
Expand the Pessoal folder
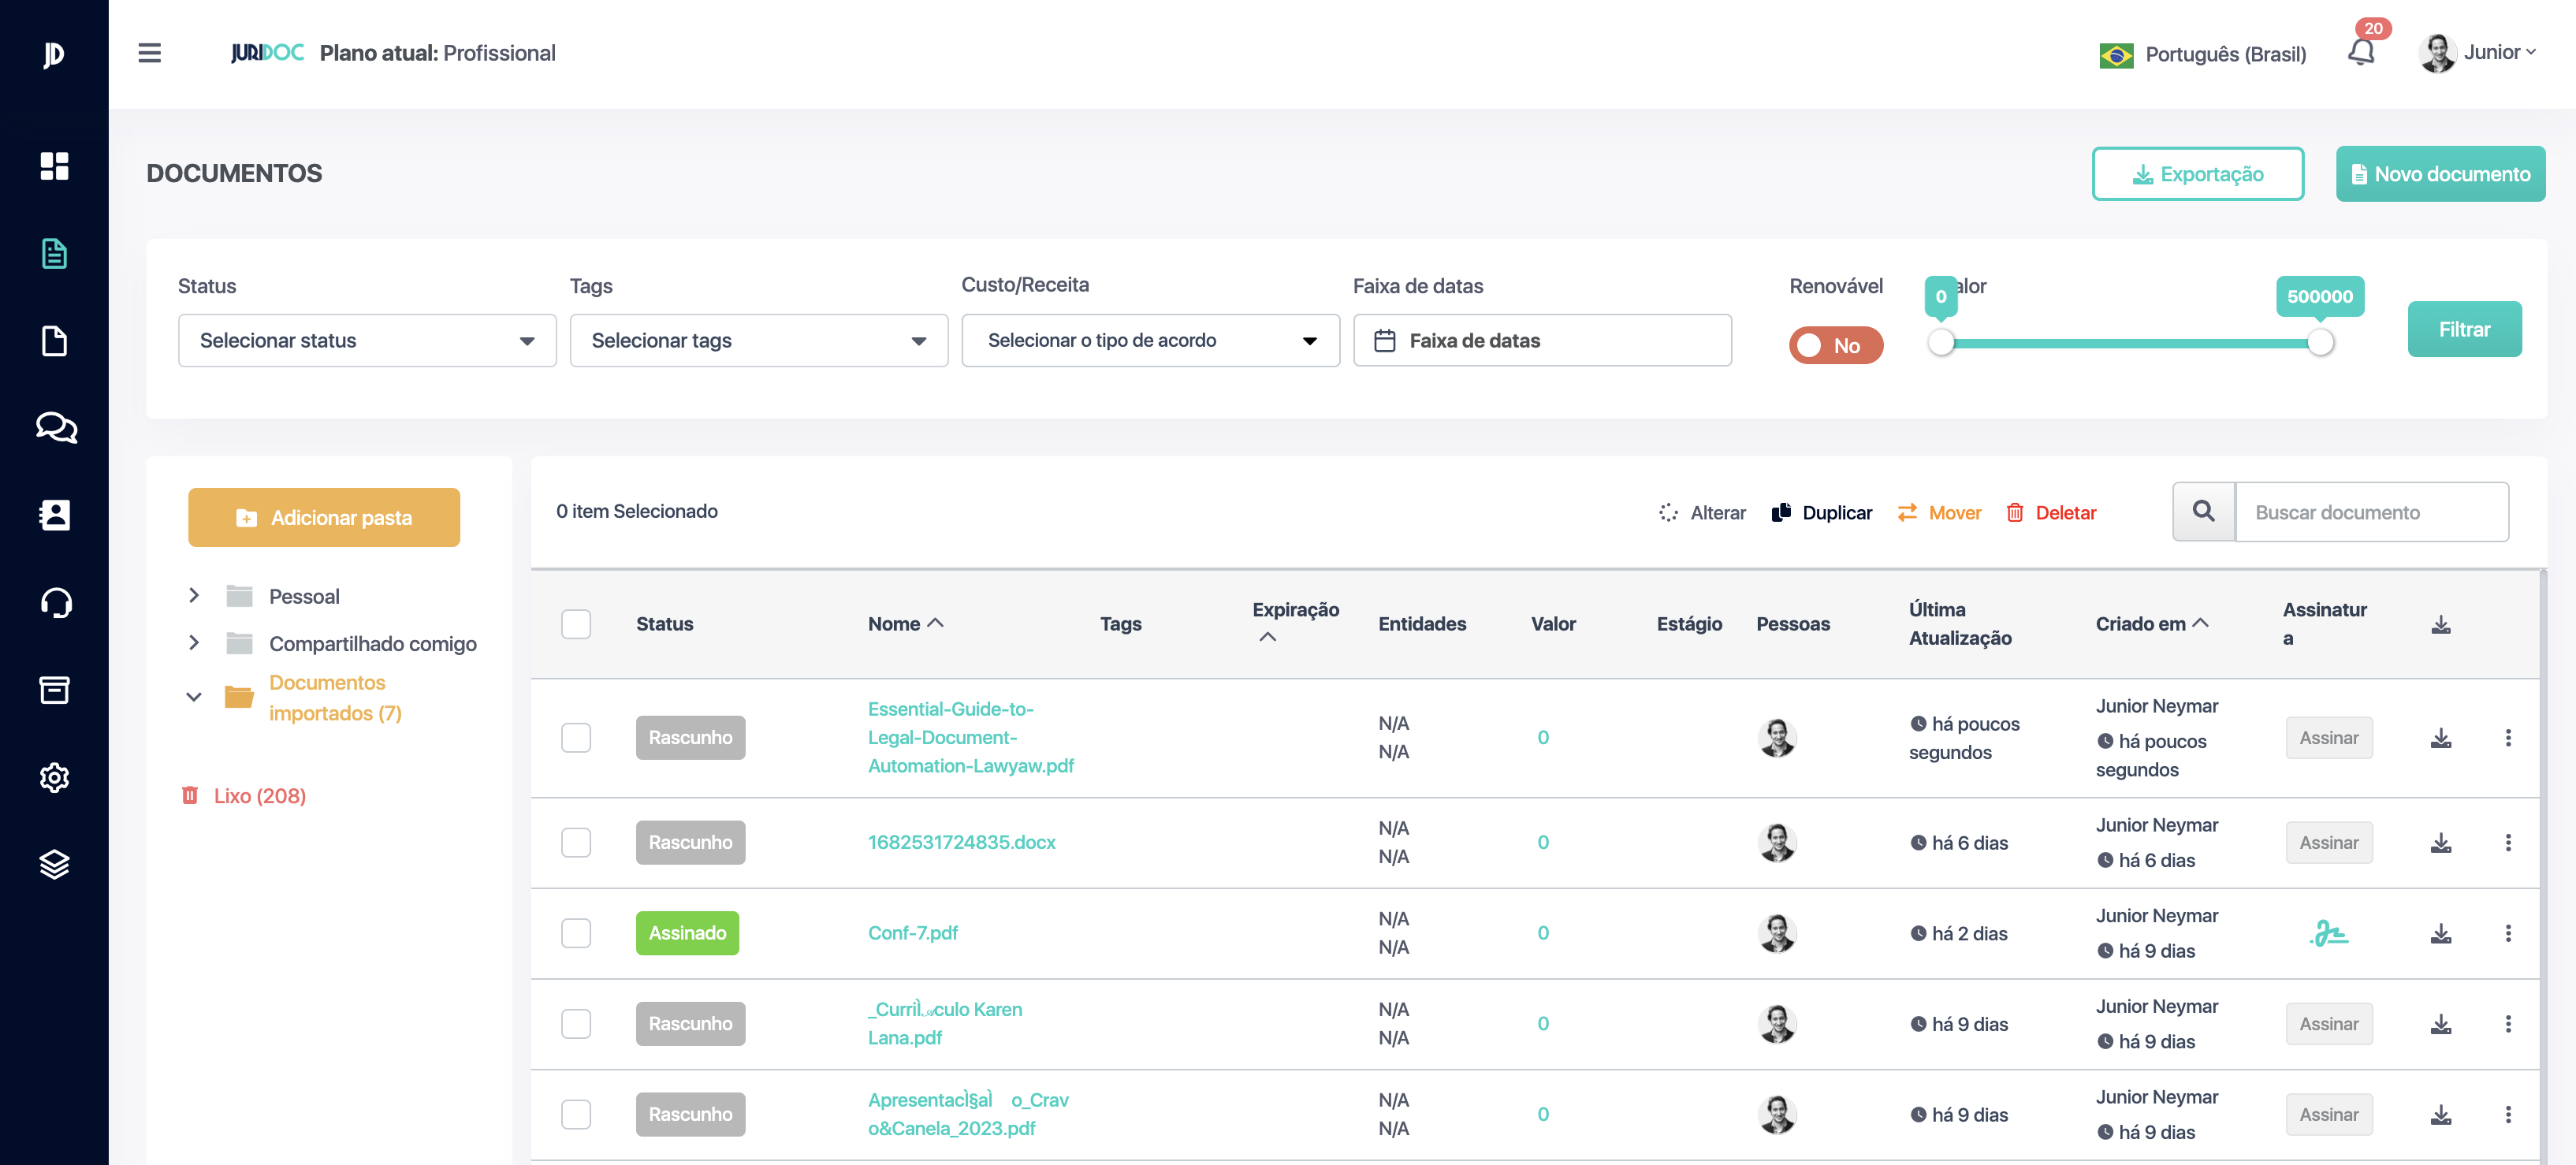pos(194,596)
